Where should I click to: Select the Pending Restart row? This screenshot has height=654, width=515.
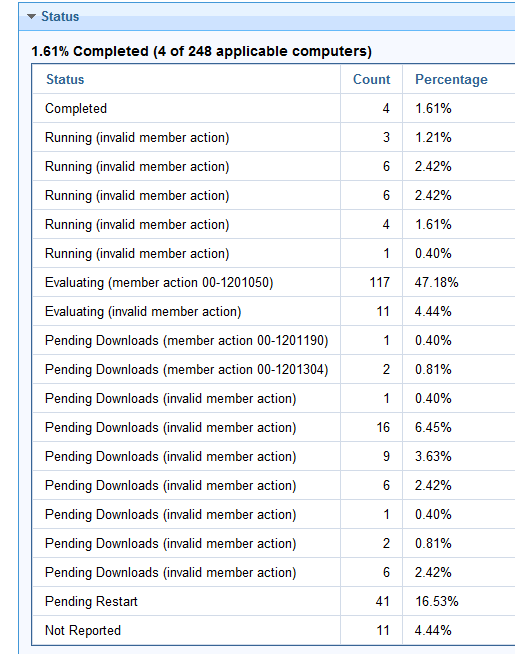click(x=274, y=601)
